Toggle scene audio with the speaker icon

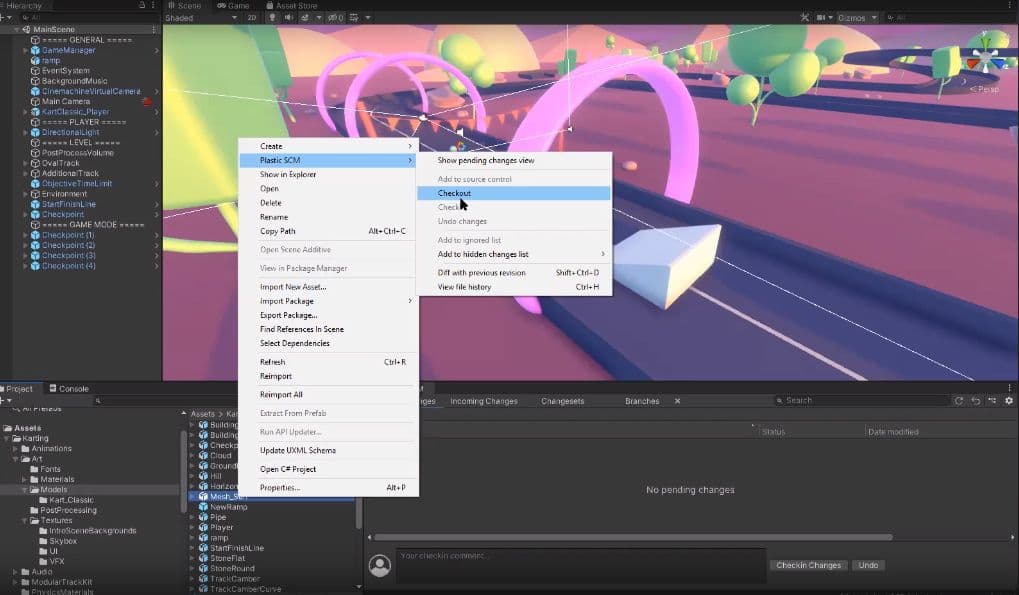288,17
